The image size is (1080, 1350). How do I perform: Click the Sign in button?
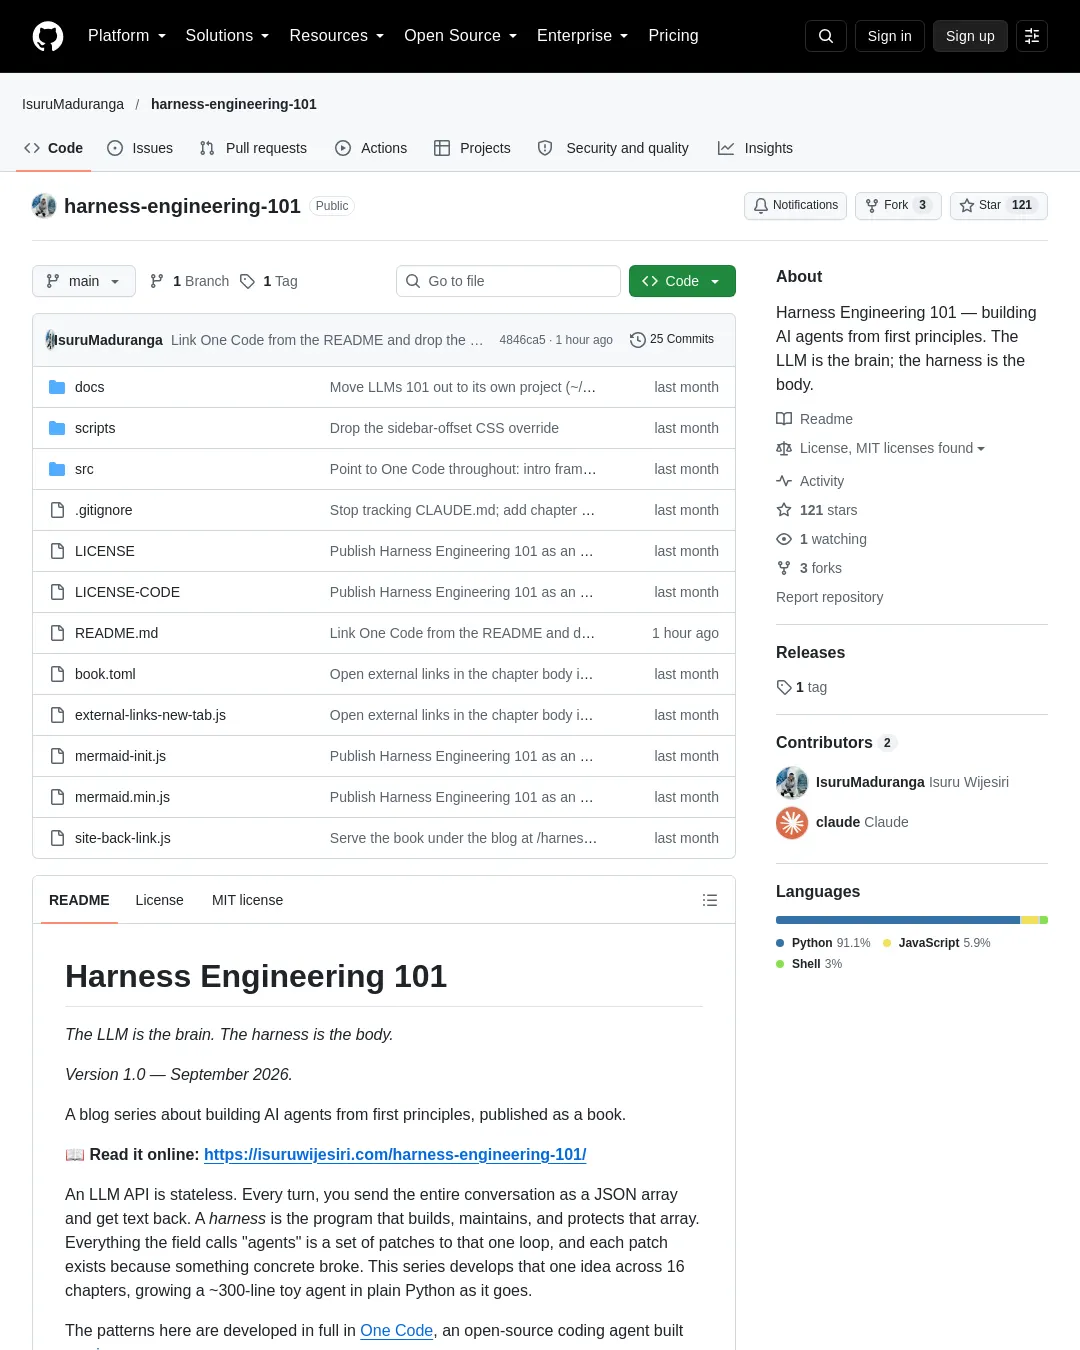(890, 36)
